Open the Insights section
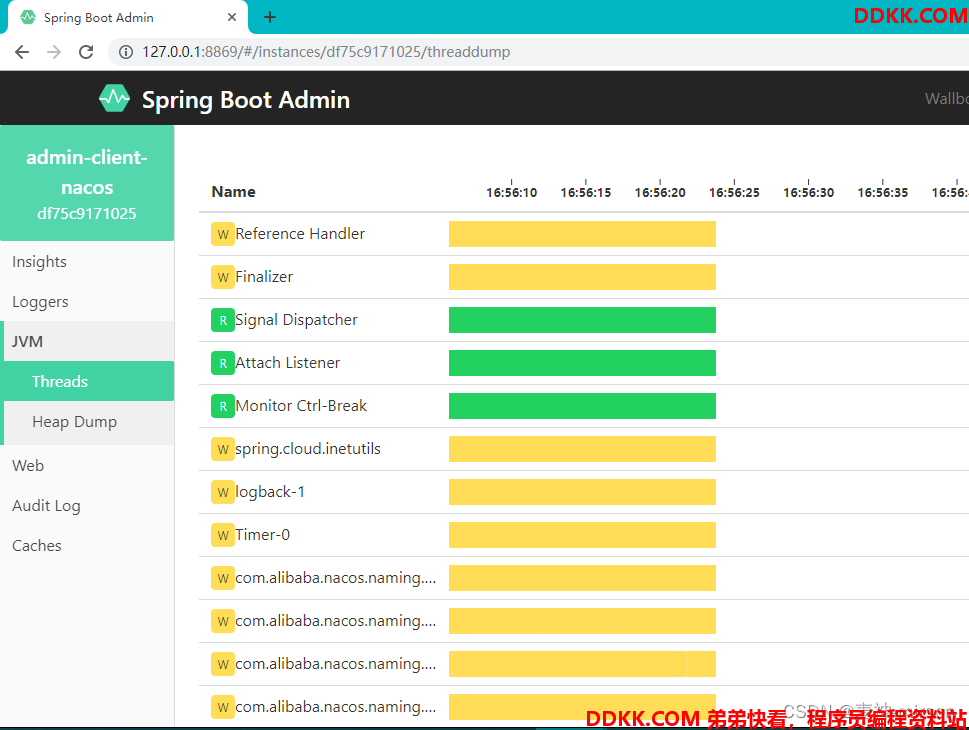The width and height of the screenshot is (969, 730). [x=87, y=261]
